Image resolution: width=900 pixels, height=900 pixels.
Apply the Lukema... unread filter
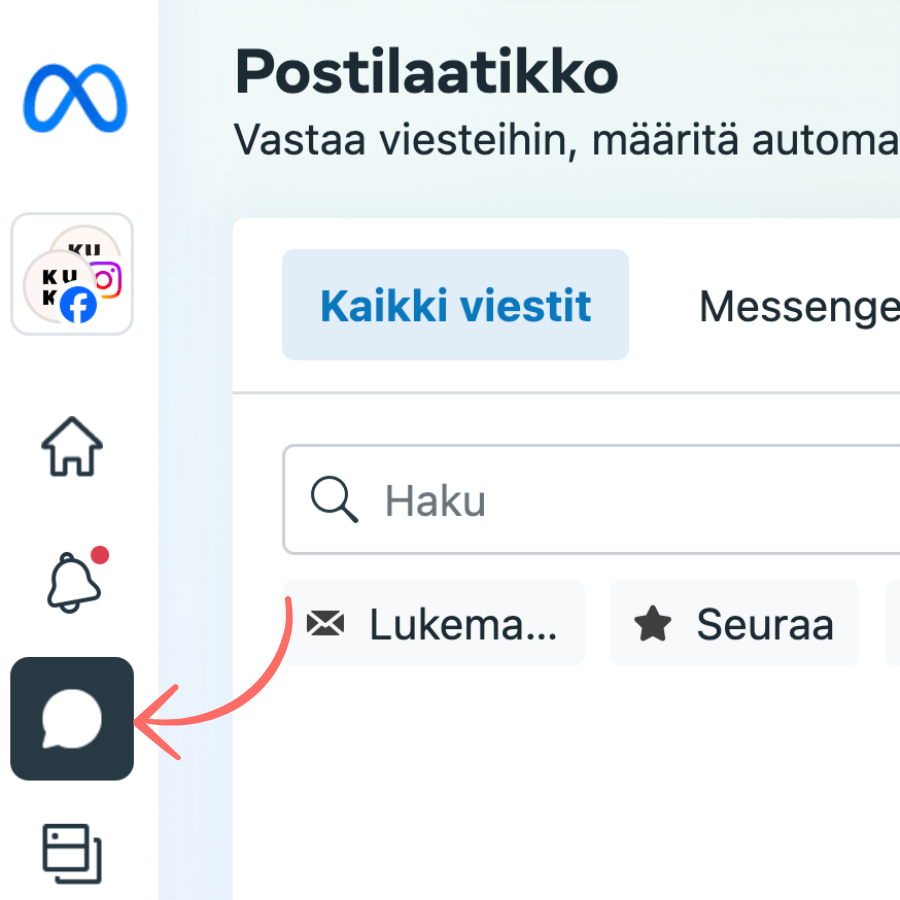433,623
